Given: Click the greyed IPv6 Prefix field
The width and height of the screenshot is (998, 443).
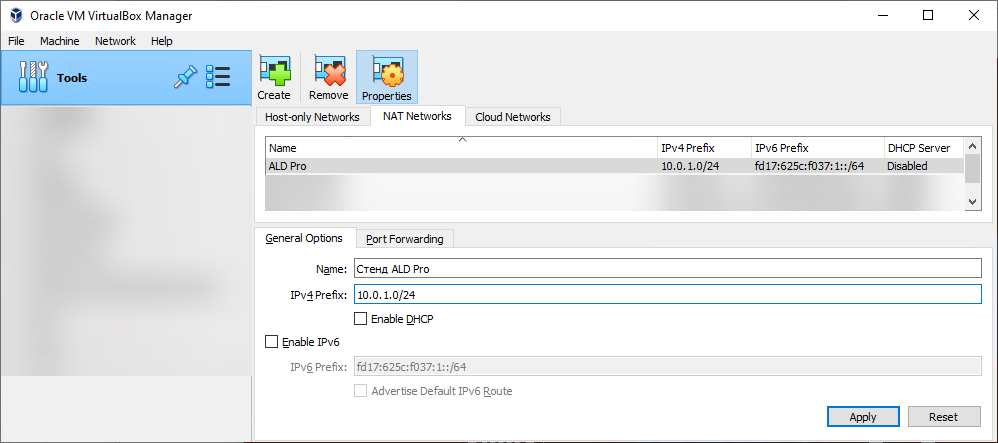Looking at the screenshot, I should pyautogui.click(x=667, y=367).
